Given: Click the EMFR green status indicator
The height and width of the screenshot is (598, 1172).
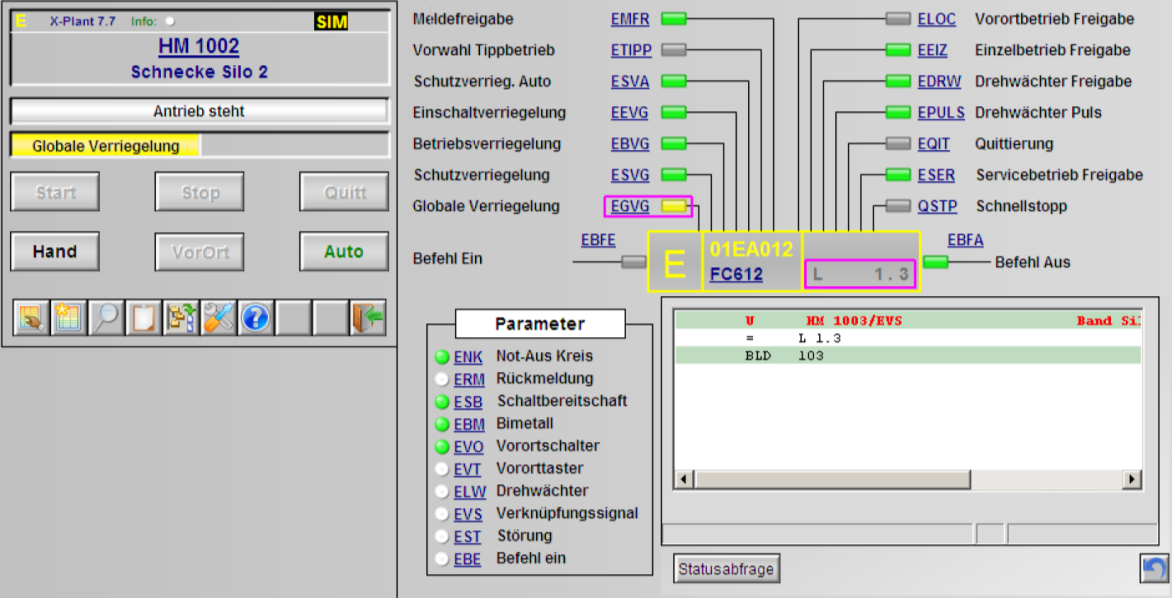Looking at the screenshot, I should [674, 19].
